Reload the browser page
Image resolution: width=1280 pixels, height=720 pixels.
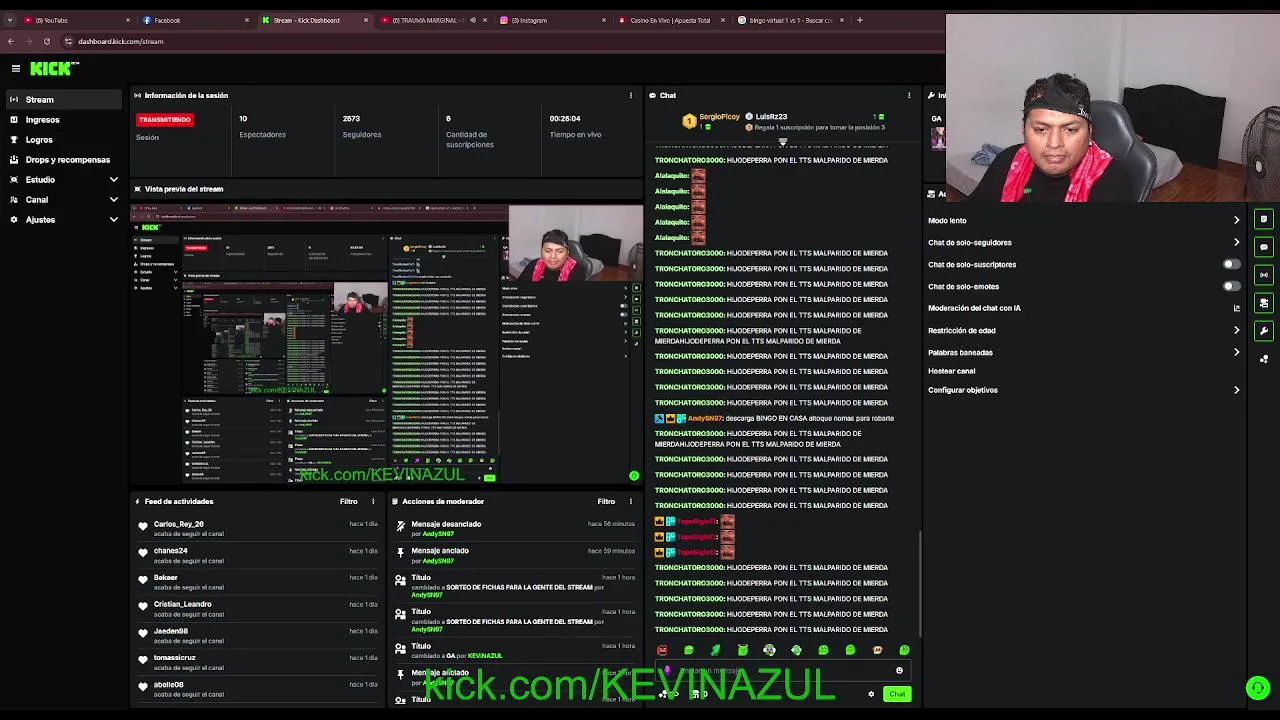pyautogui.click(x=47, y=41)
